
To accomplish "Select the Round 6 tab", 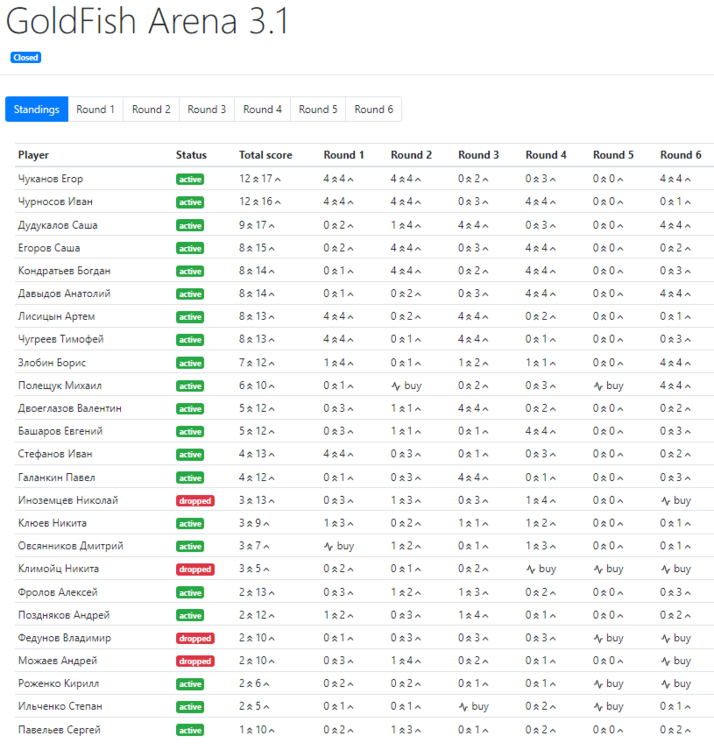I will click(x=373, y=109).
